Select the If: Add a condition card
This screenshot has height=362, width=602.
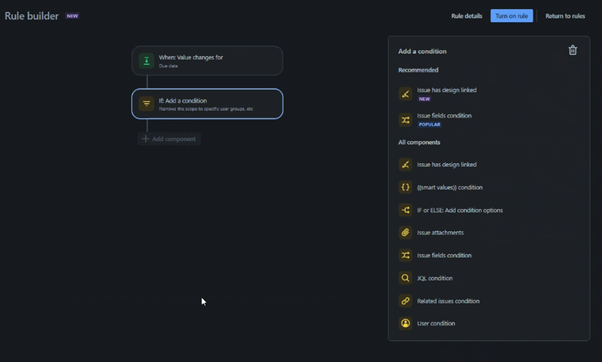pos(207,104)
